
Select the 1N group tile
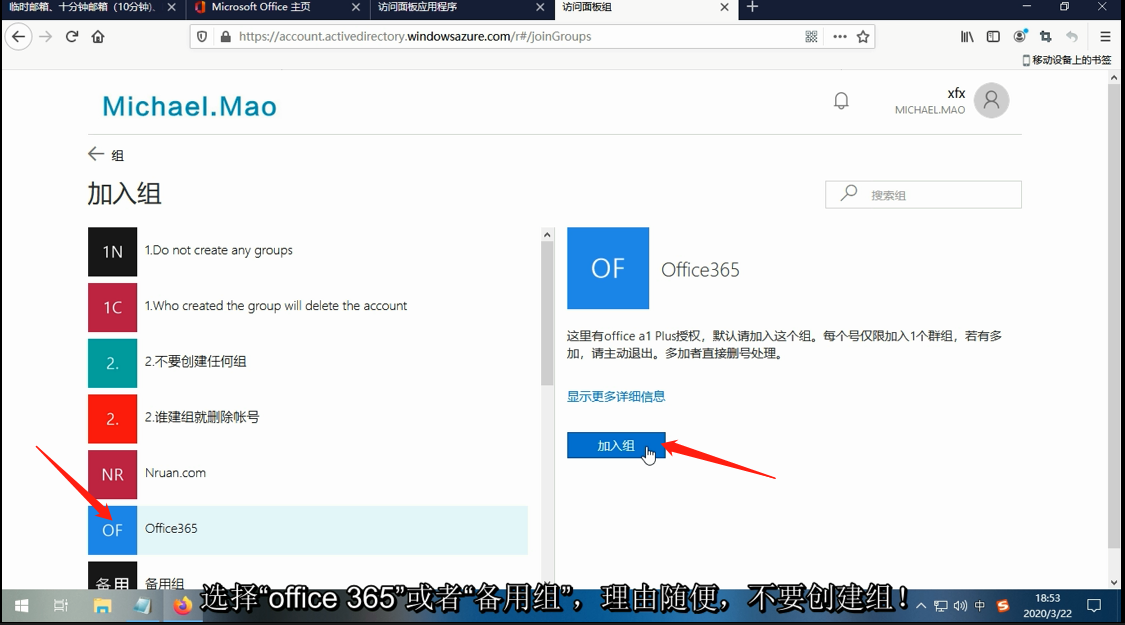[113, 252]
